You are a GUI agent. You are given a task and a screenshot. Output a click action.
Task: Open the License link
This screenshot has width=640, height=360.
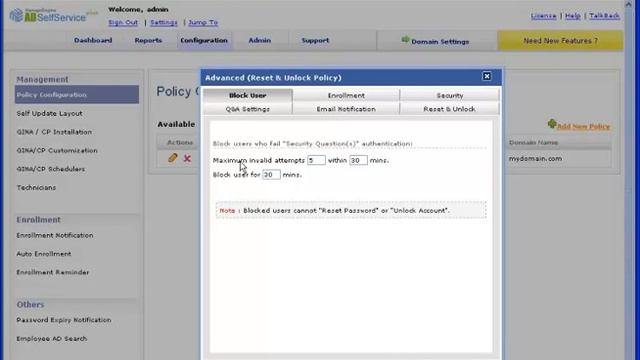543,16
